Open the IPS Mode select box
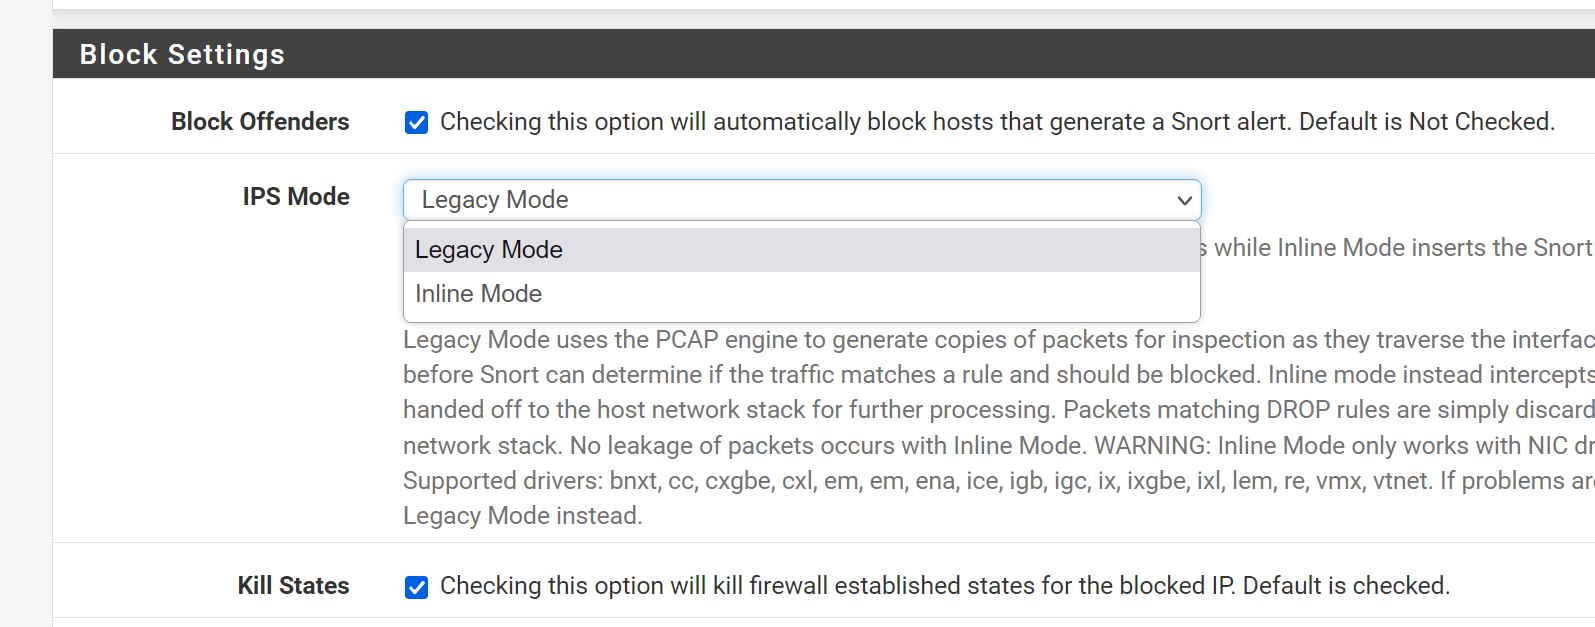Viewport: 1595px width, 627px height. (802, 200)
